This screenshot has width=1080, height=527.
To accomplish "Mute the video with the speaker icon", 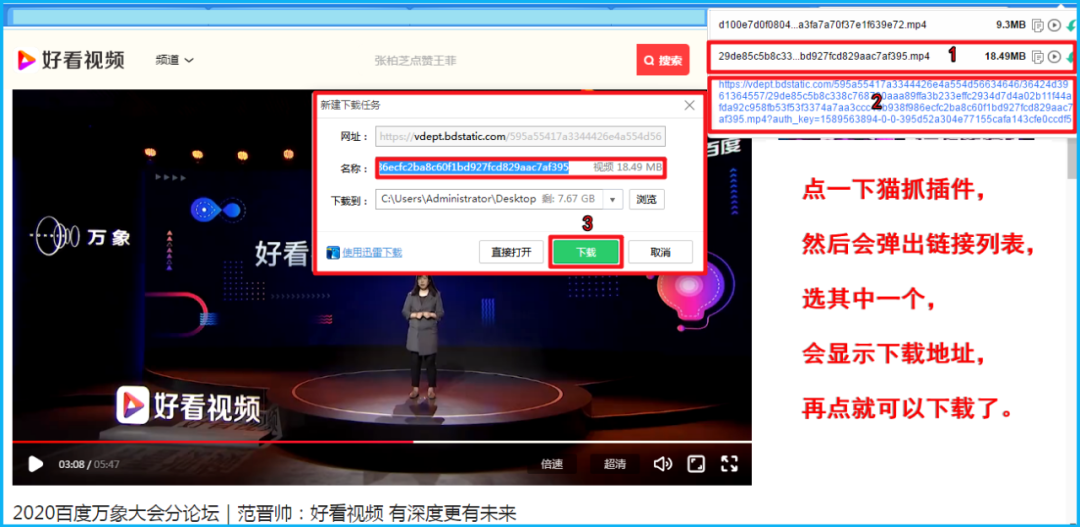I will [663, 464].
